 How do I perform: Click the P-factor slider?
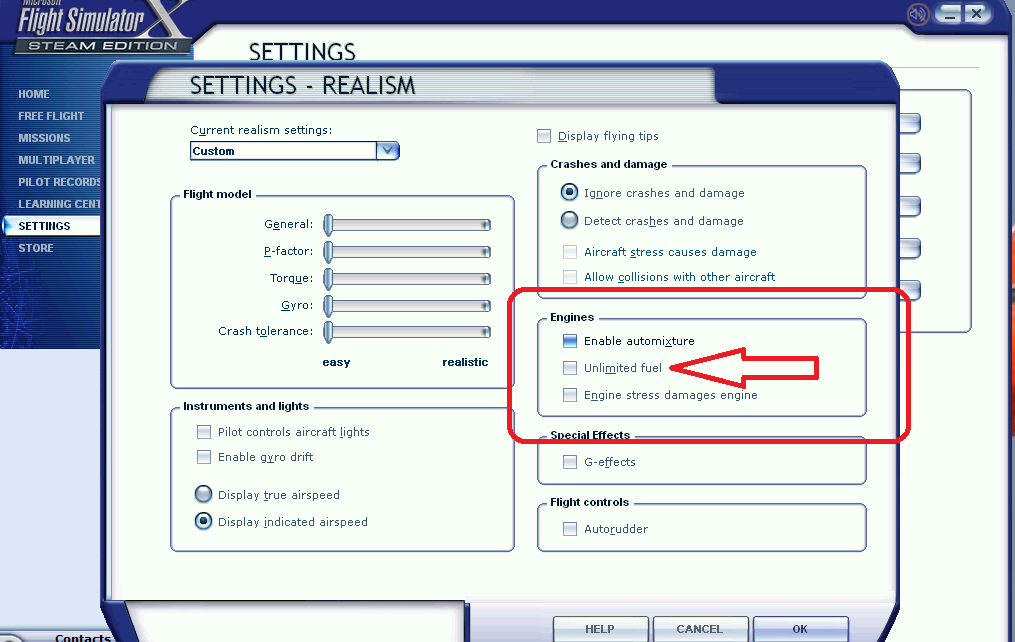[x=407, y=252]
